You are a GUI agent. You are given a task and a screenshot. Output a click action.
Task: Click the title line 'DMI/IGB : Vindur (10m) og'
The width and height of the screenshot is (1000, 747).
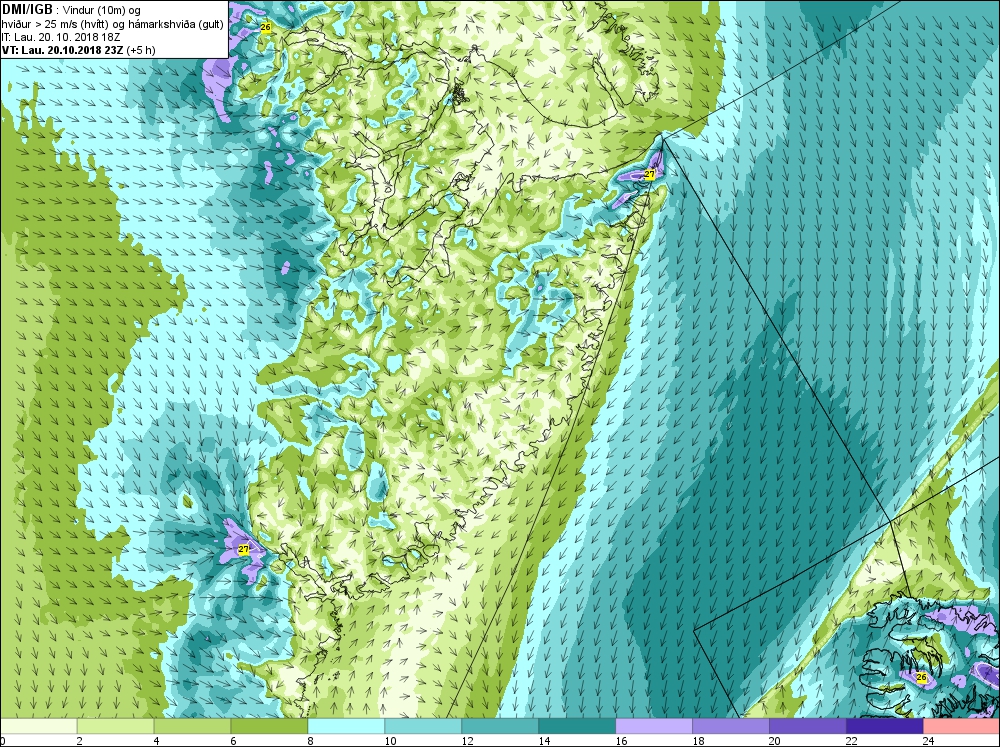coord(71,10)
